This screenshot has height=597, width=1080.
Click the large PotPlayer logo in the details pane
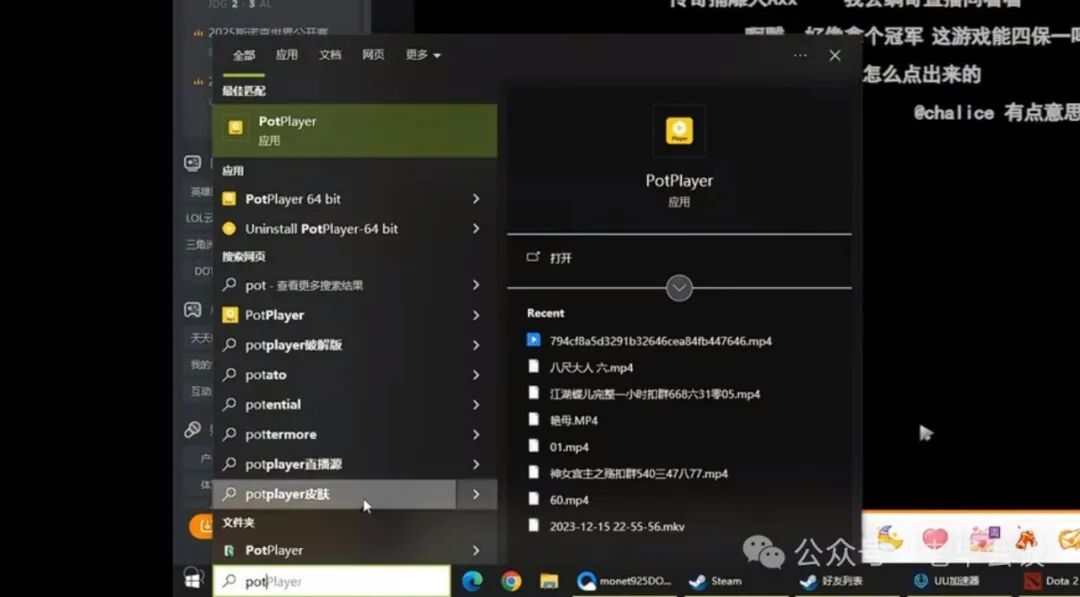(x=679, y=131)
